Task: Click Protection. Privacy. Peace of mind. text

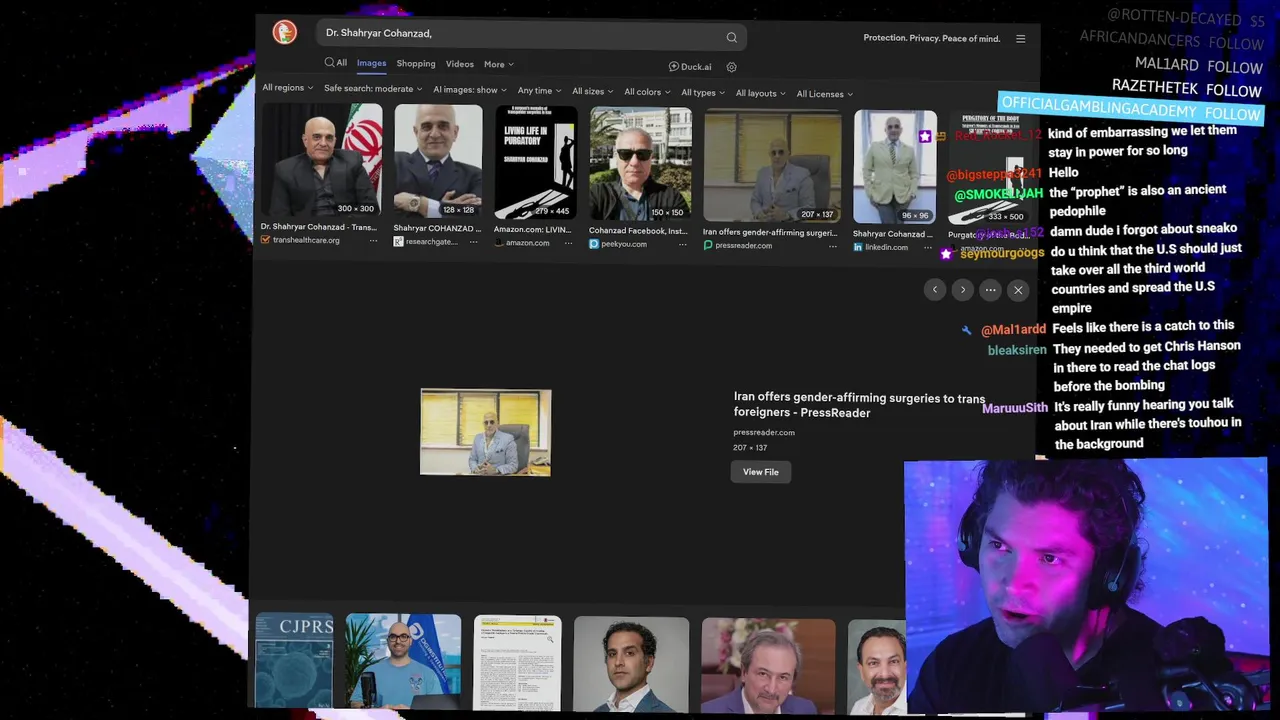Action: click(932, 38)
